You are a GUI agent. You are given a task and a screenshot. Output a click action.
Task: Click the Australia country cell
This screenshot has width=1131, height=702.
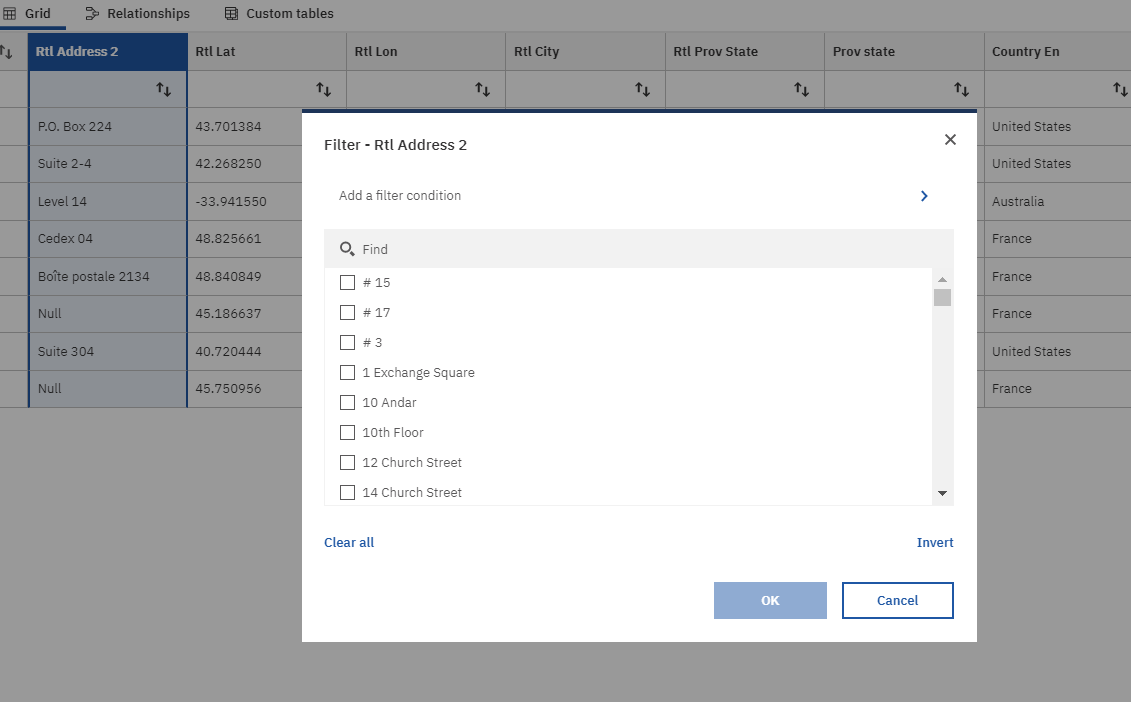(x=1057, y=201)
